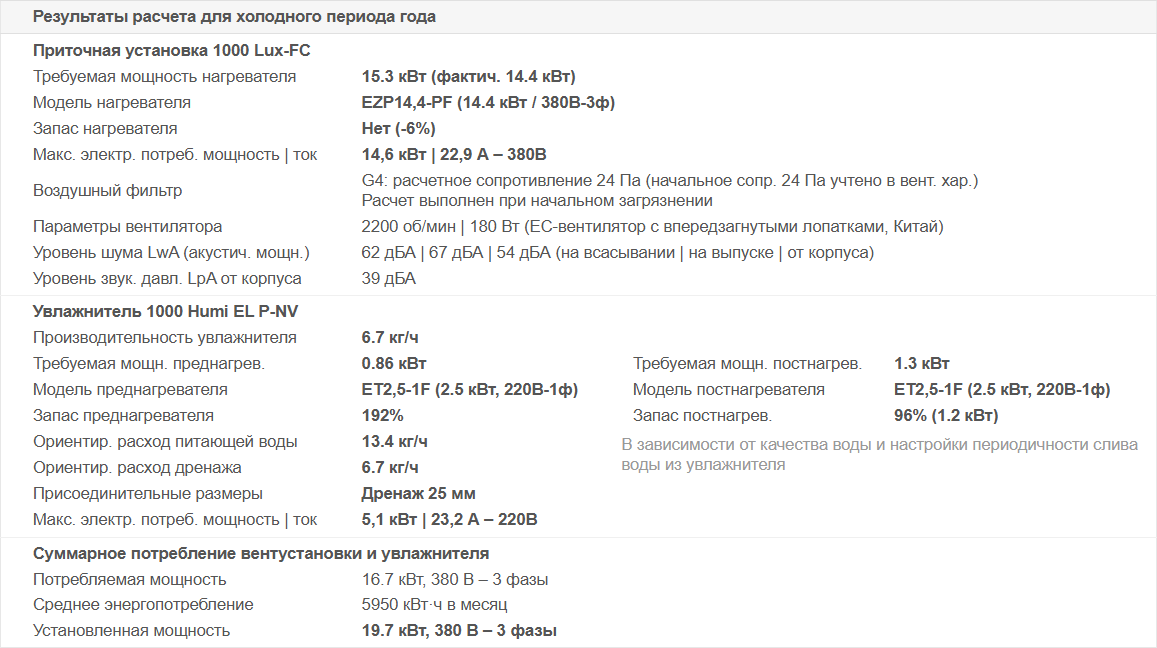
Task: Click the humidifier capacity label 'Производительность увлажнителя'
Action: [x=164, y=338]
